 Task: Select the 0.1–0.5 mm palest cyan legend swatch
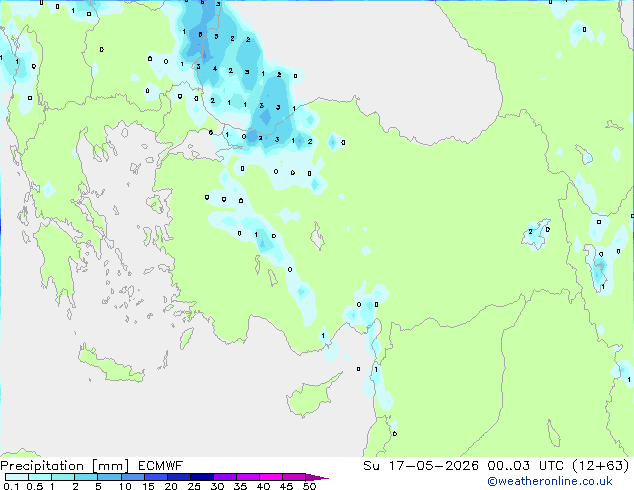(17, 477)
